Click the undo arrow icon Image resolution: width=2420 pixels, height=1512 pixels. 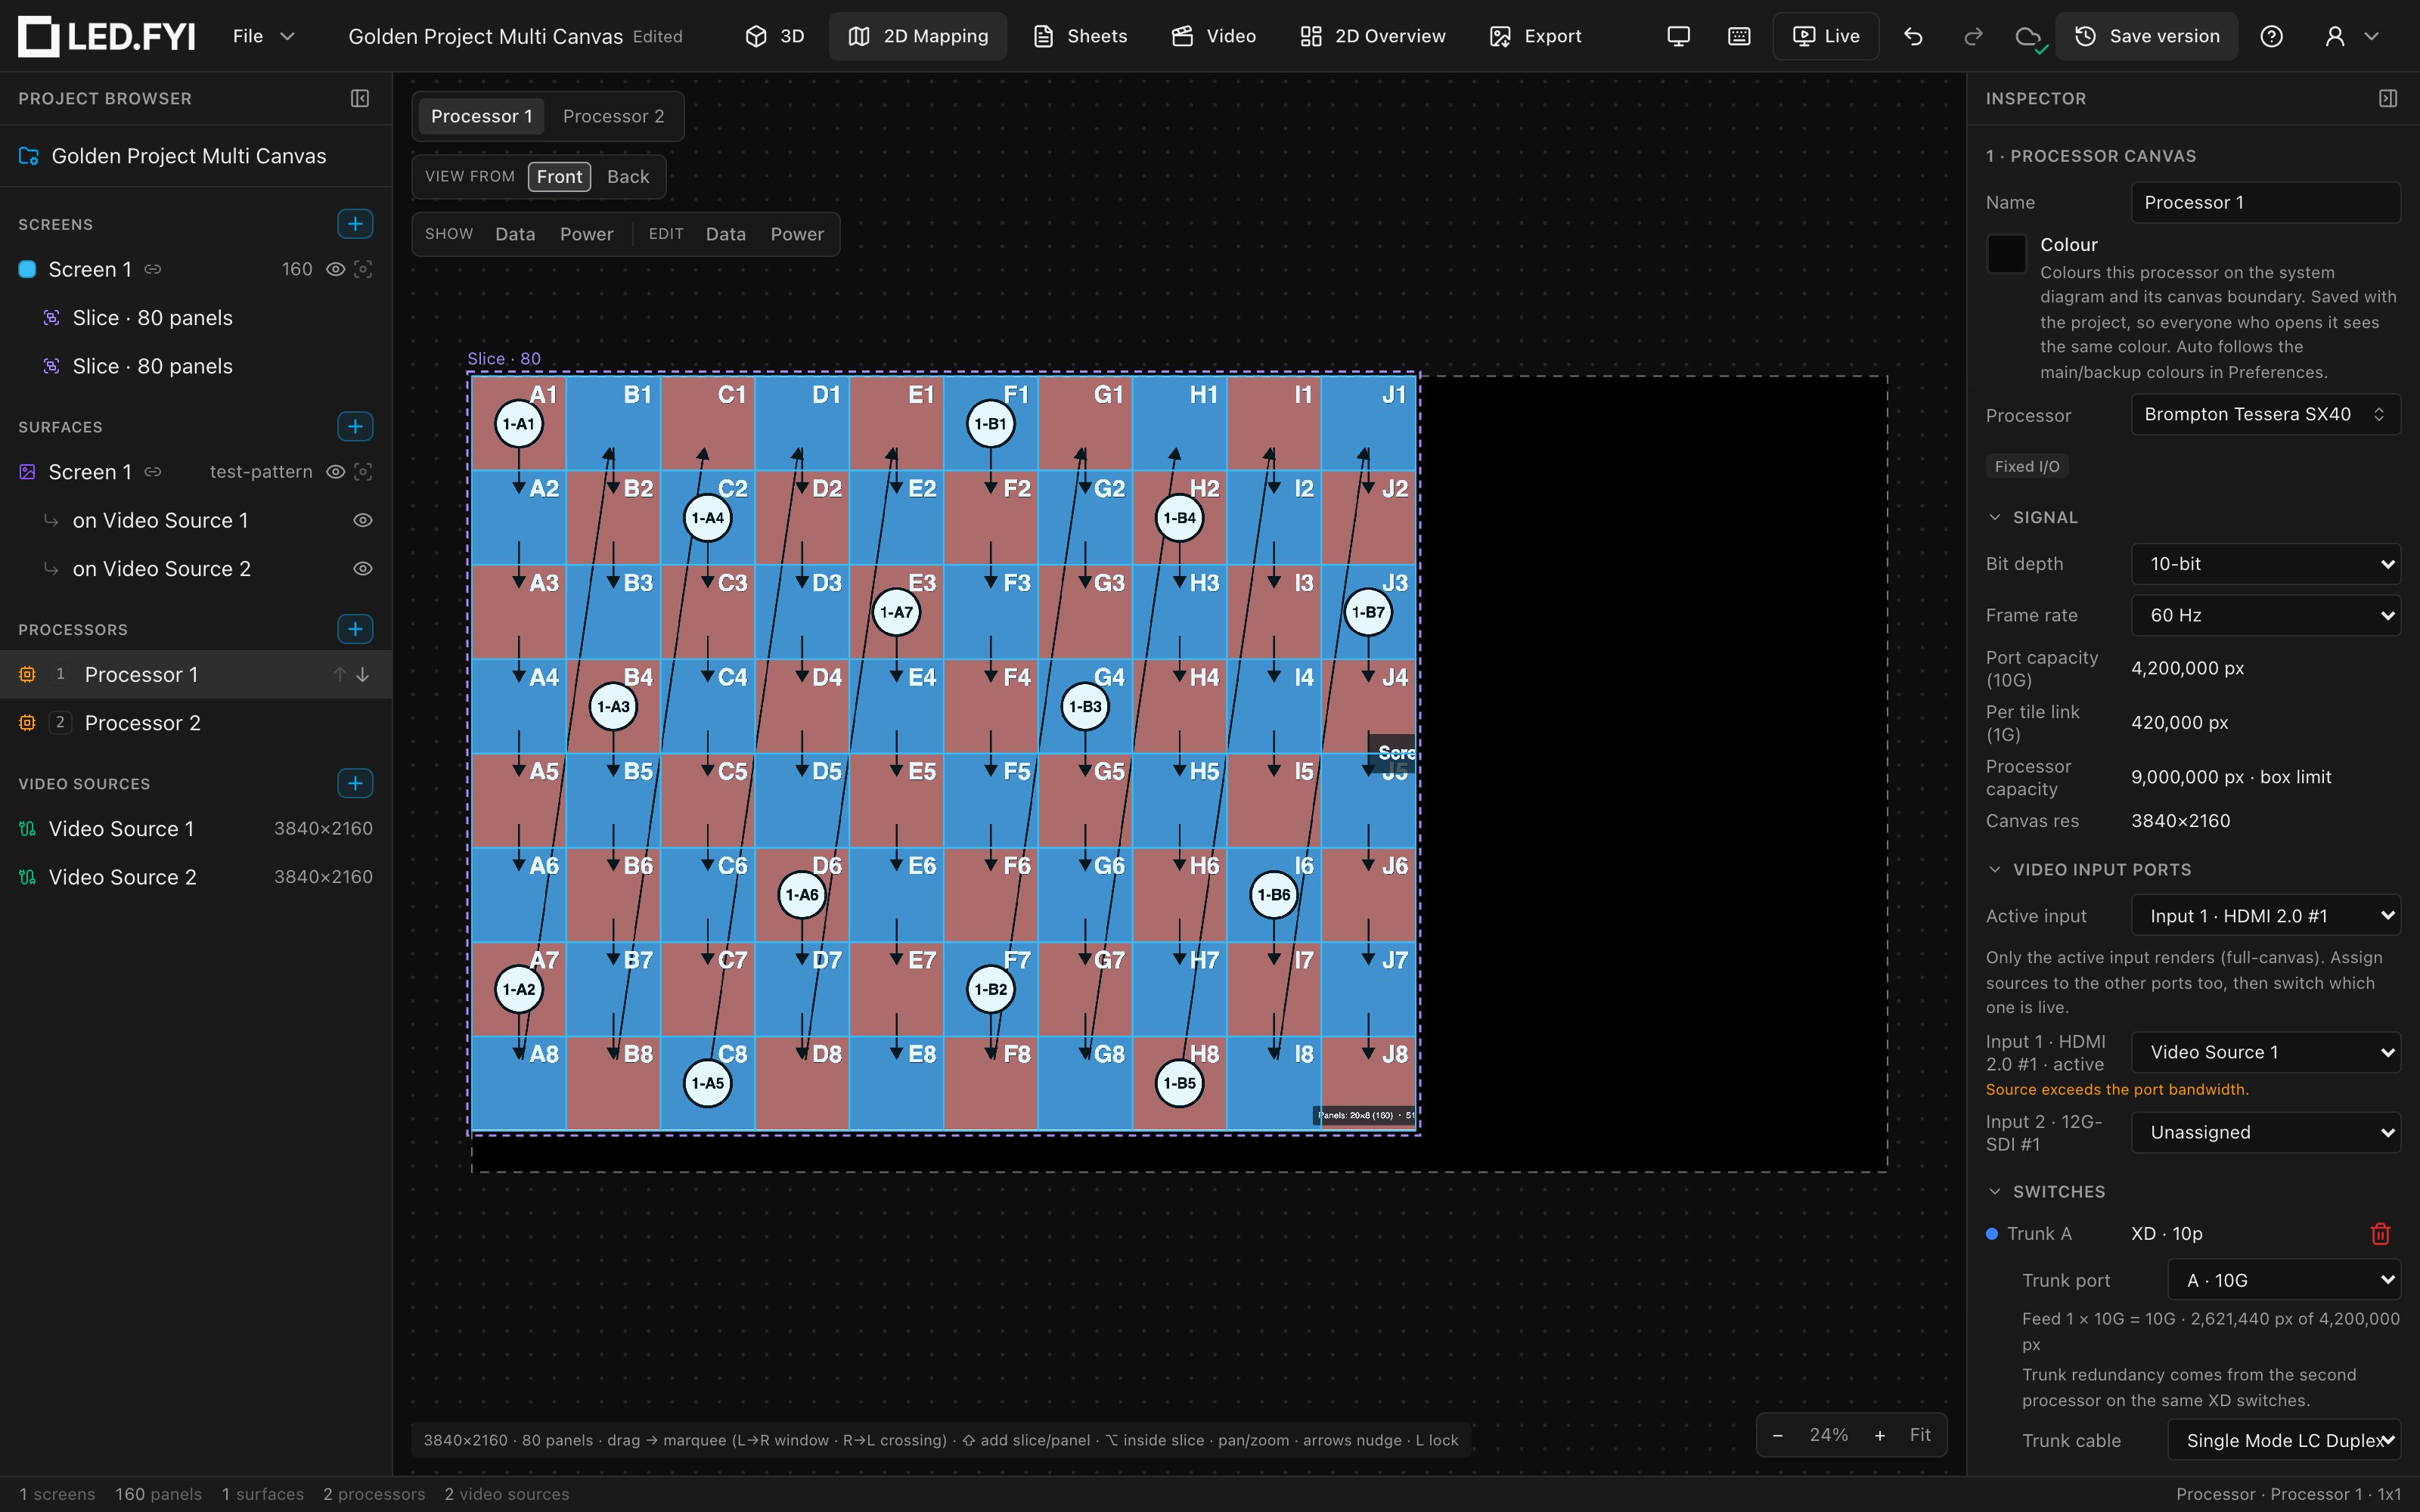click(1913, 36)
